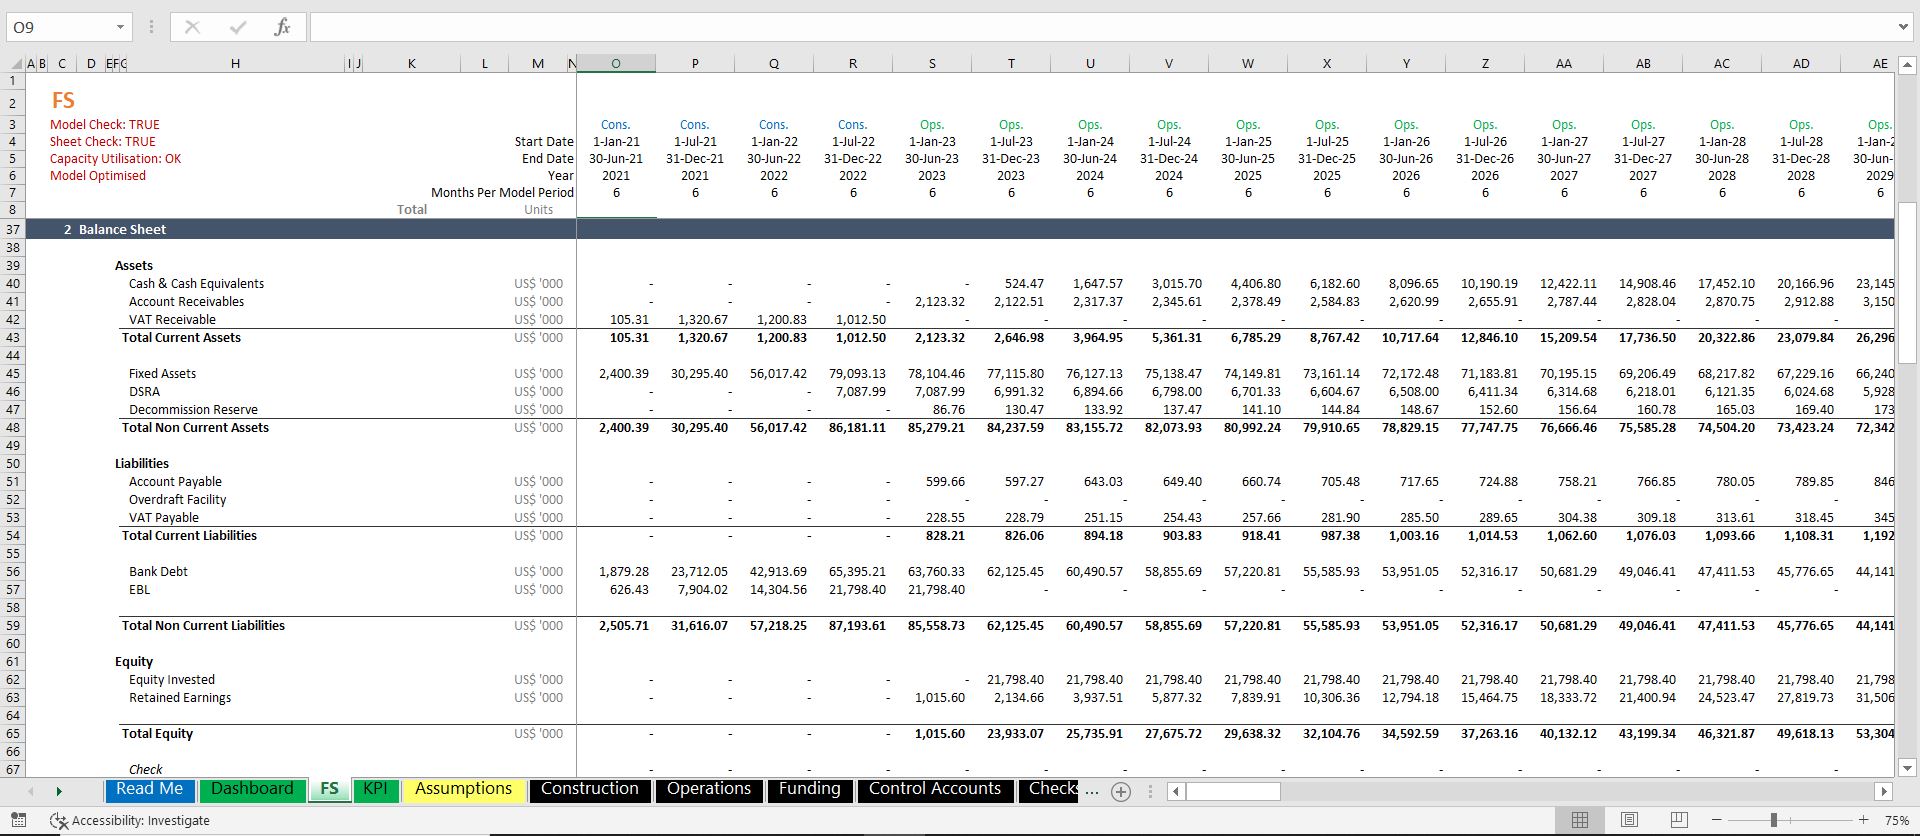Viewport: 1920px width, 836px height.
Task: Click horizontal scrollbar left arrow
Action: tap(1177, 791)
